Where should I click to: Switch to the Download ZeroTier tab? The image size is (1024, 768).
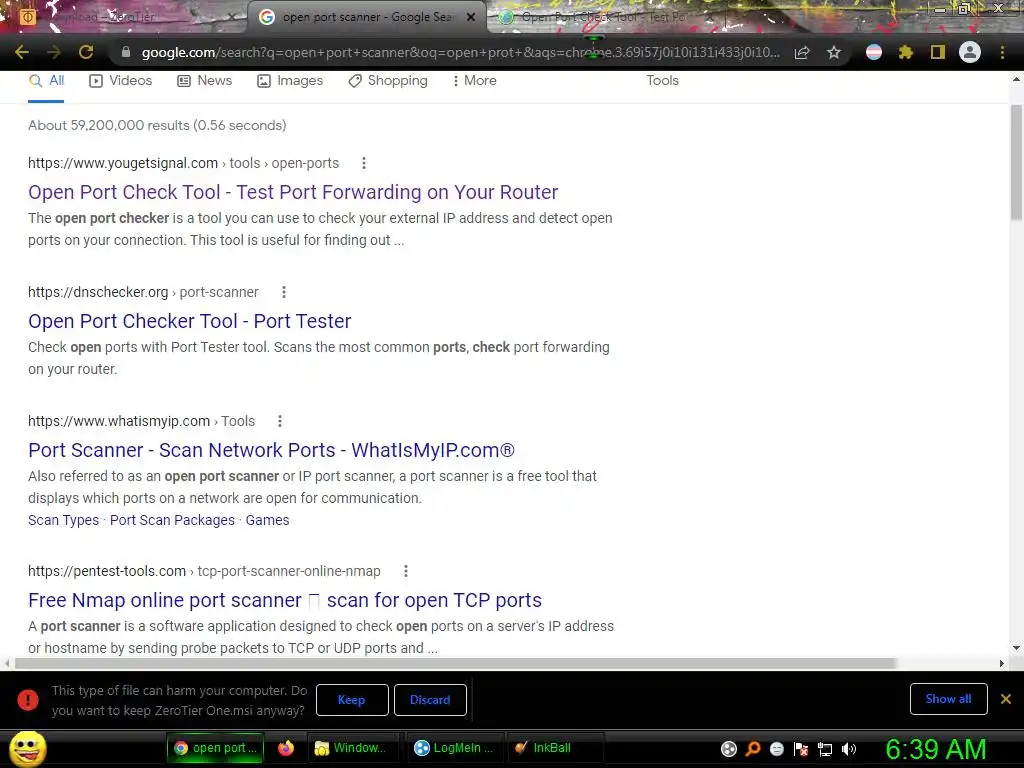pos(124,17)
